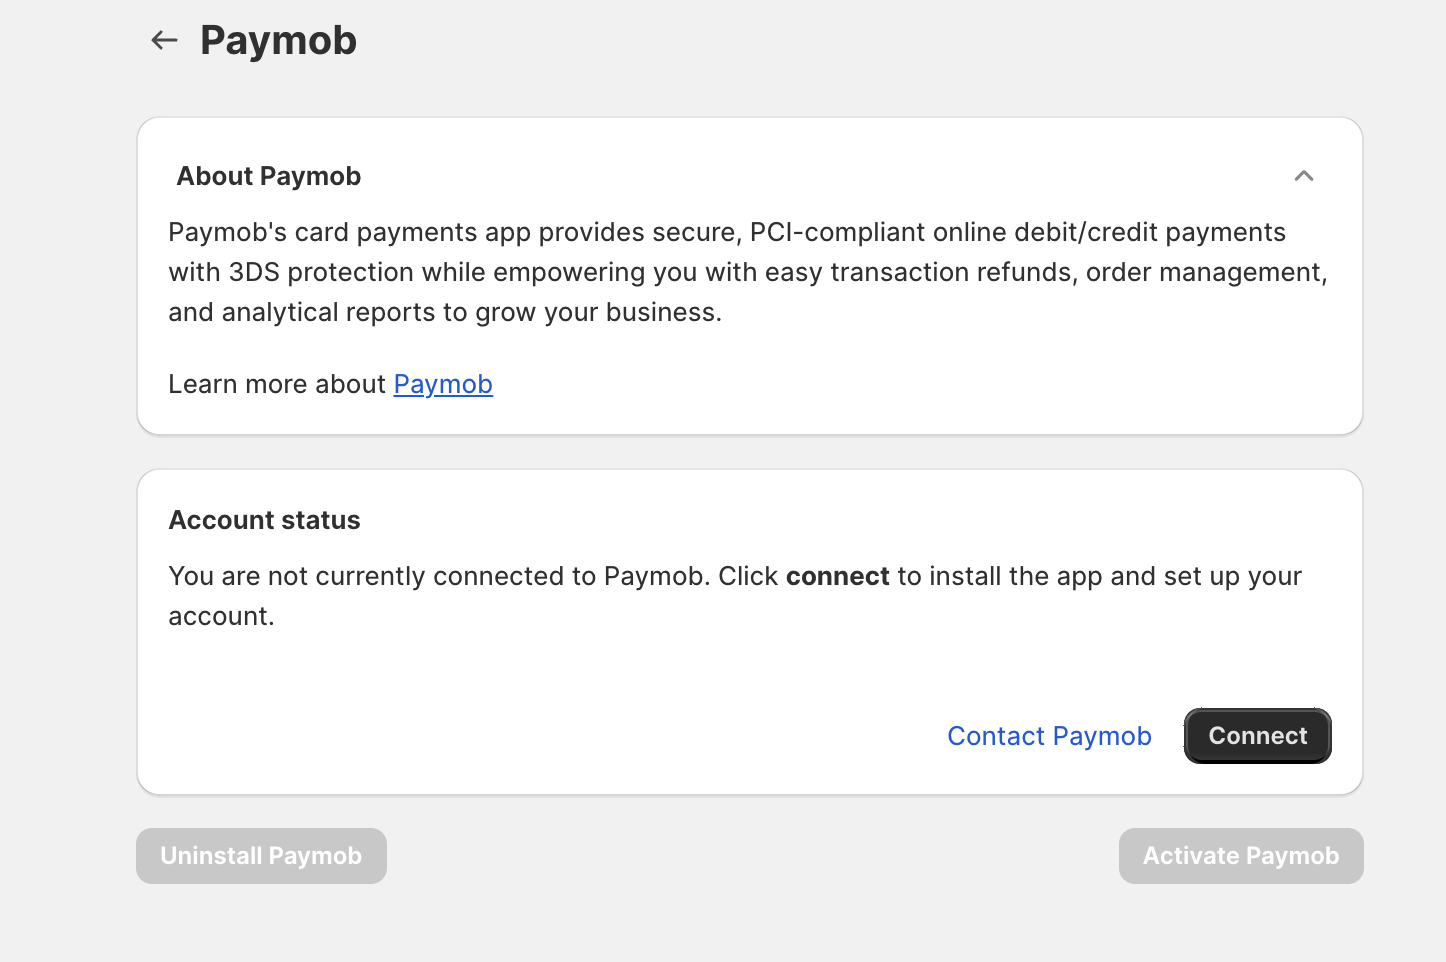The width and height of the screenshot is (1446, 962).
Task: Click the Activate Paymob button
Action: [1241, 856]
